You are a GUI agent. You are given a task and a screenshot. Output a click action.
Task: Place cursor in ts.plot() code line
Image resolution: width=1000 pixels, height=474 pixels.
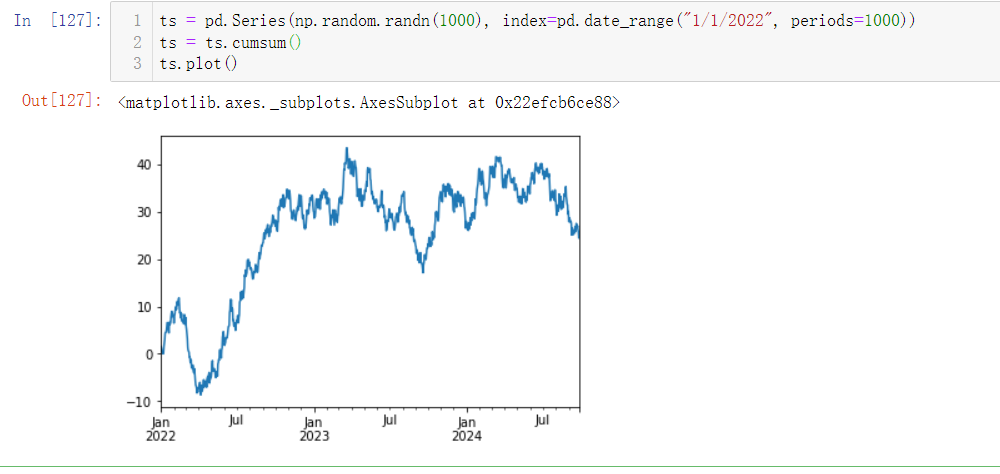click(198, 64)
